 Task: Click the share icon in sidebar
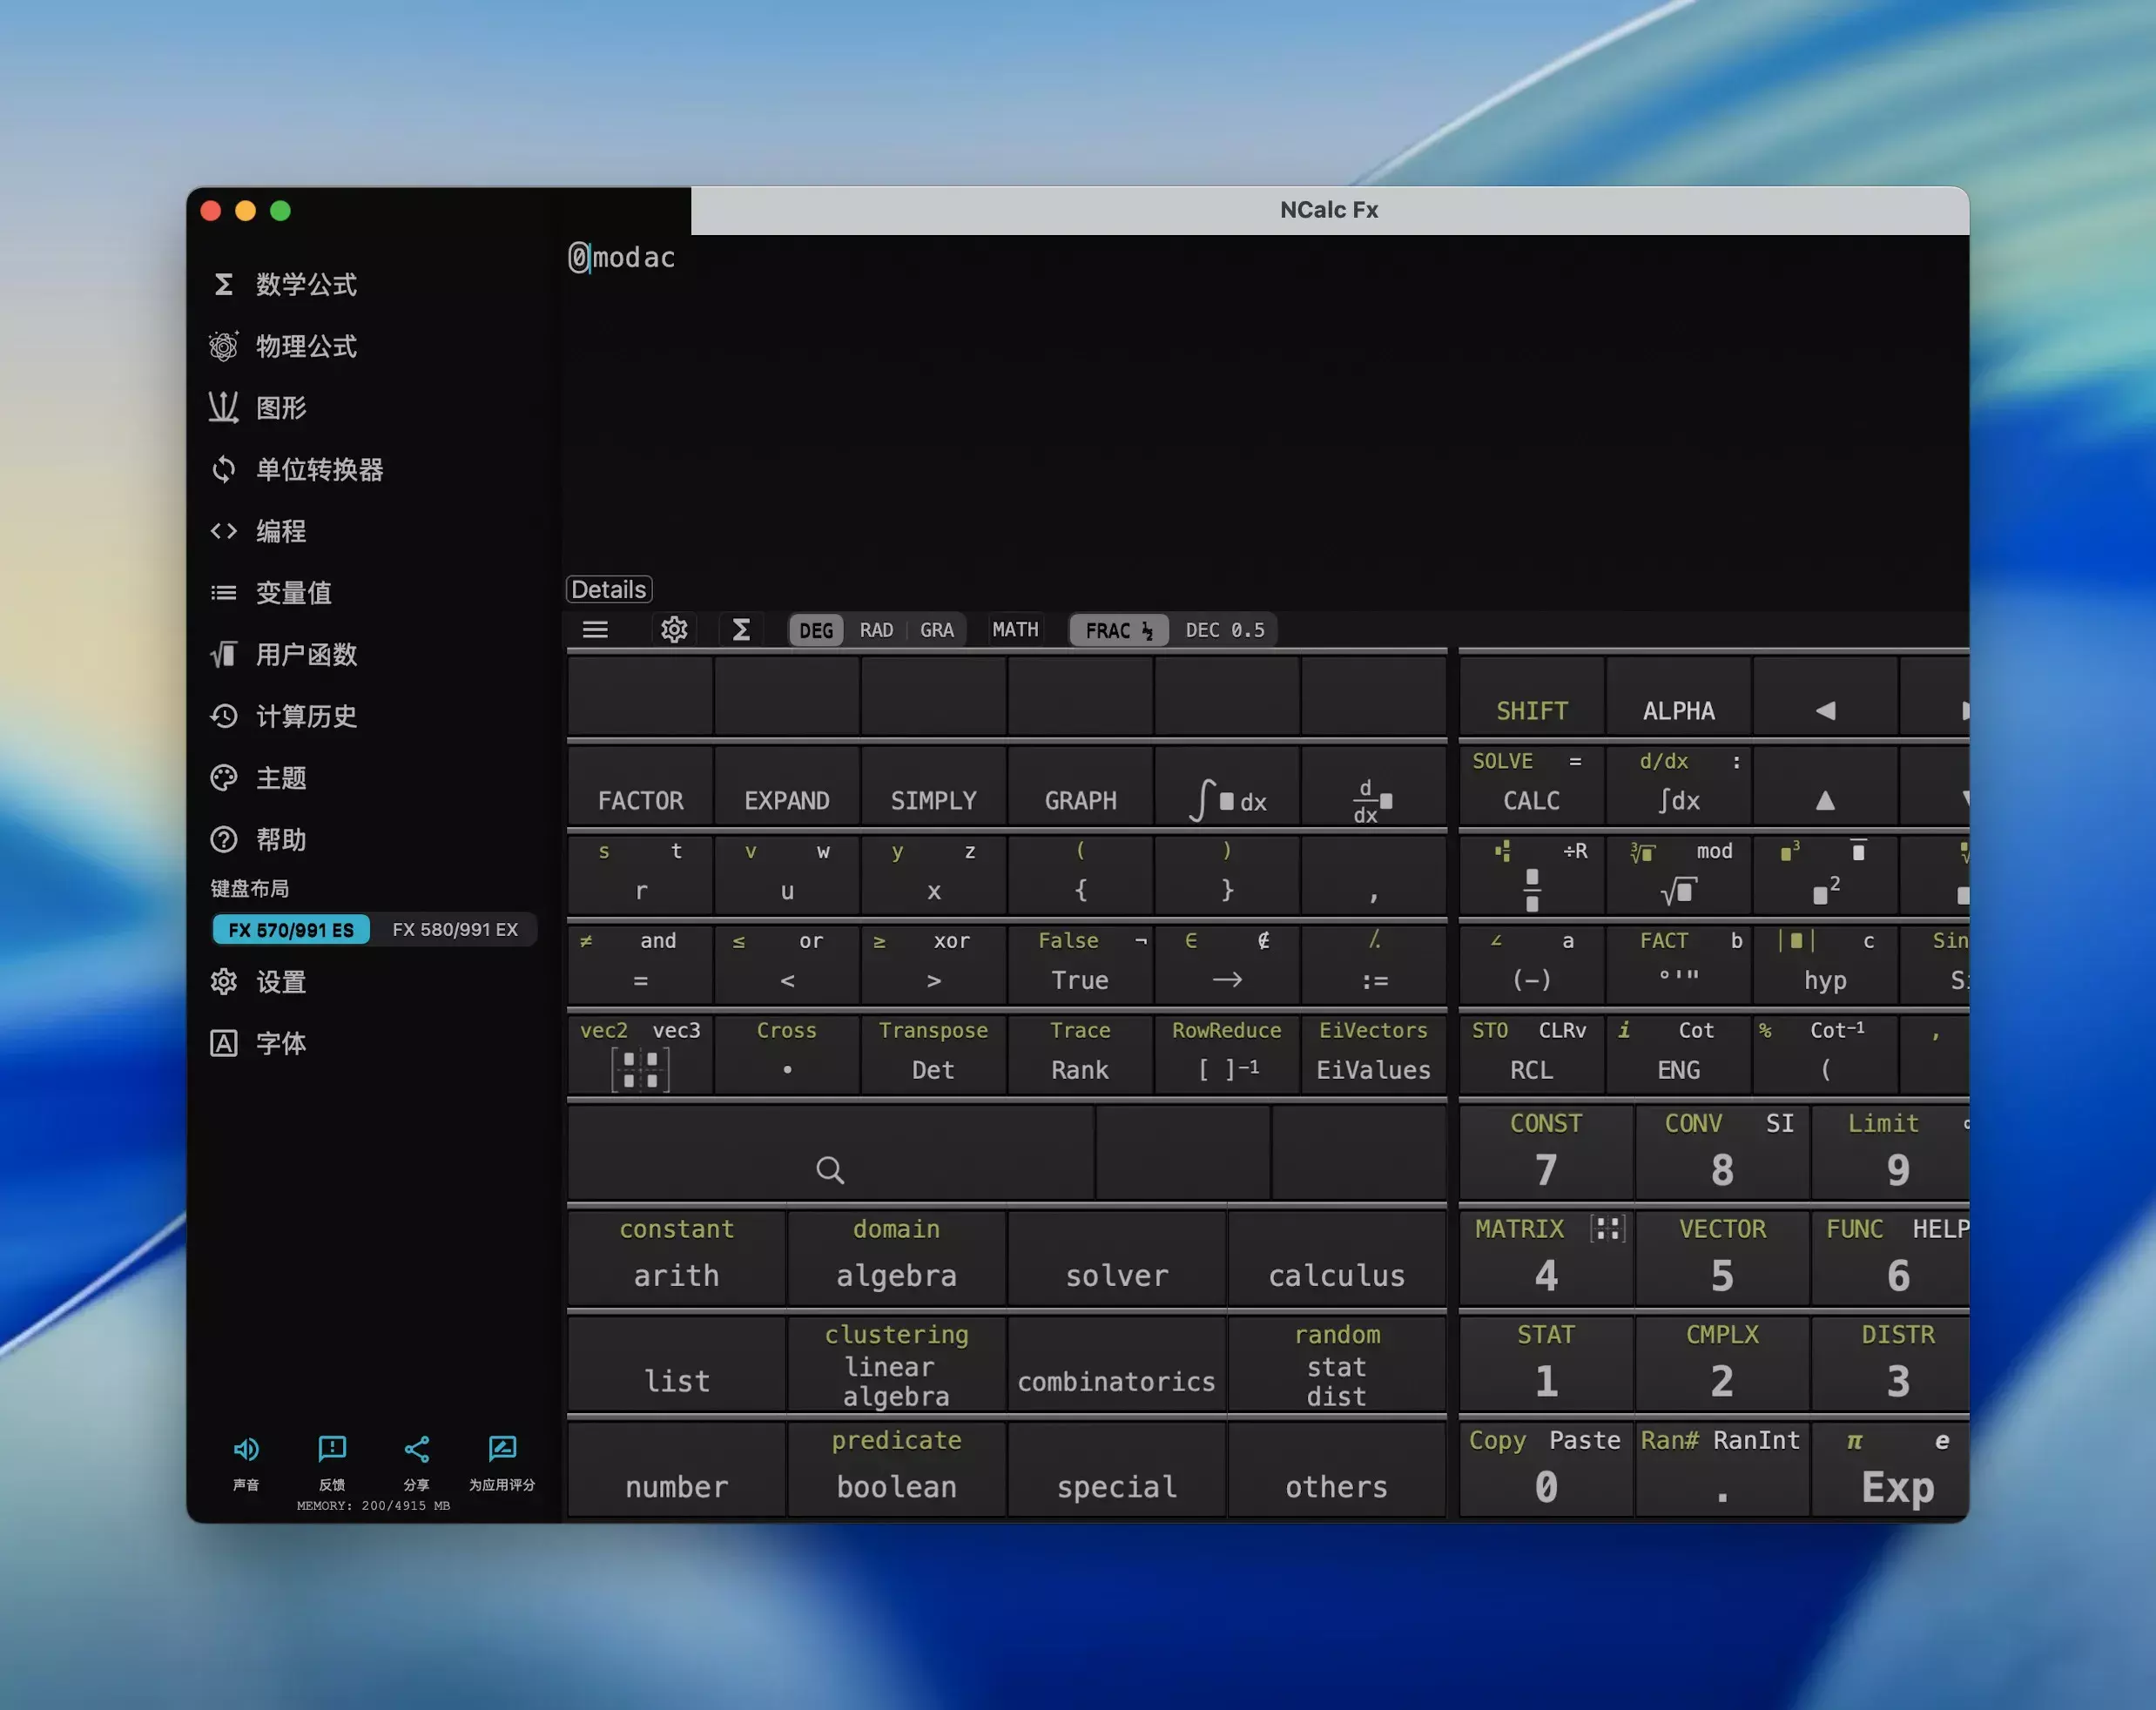417,1449
